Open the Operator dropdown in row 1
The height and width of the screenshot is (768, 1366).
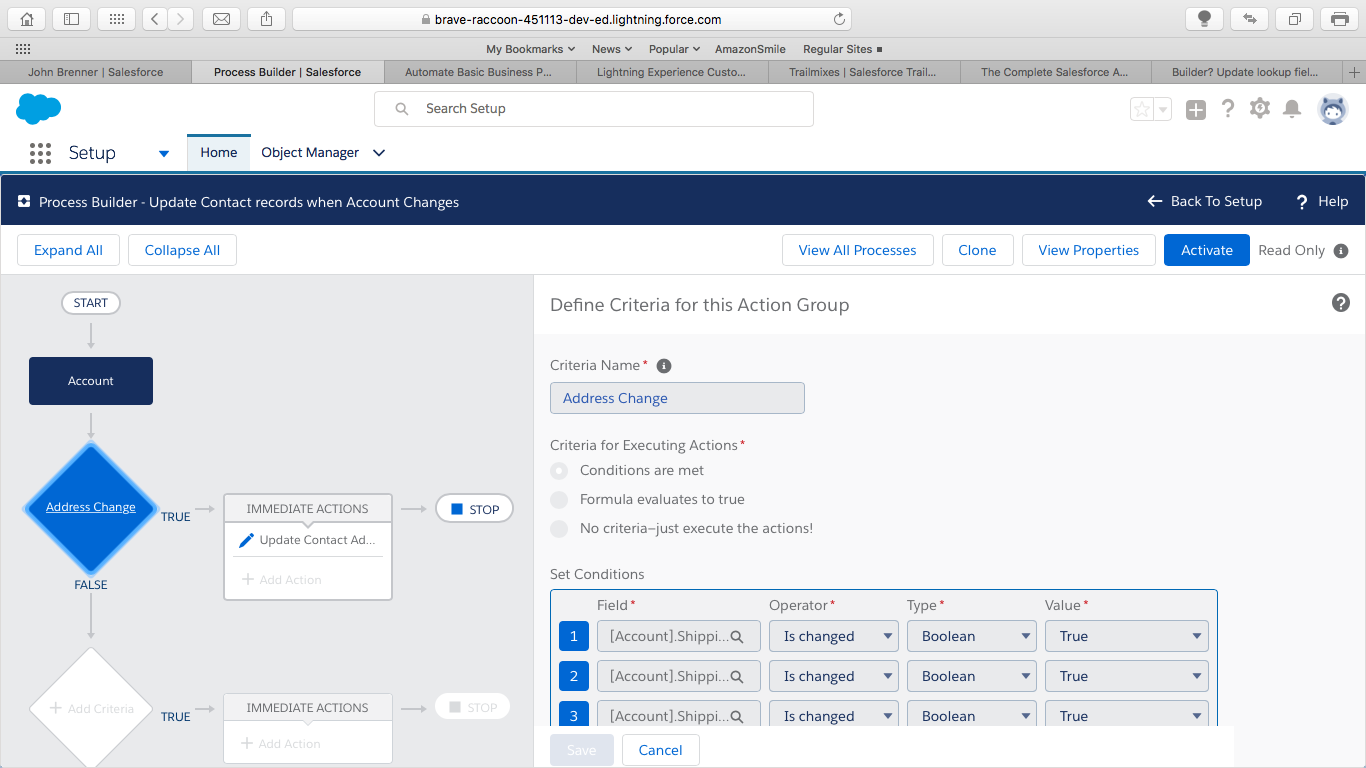click(834, 636)
